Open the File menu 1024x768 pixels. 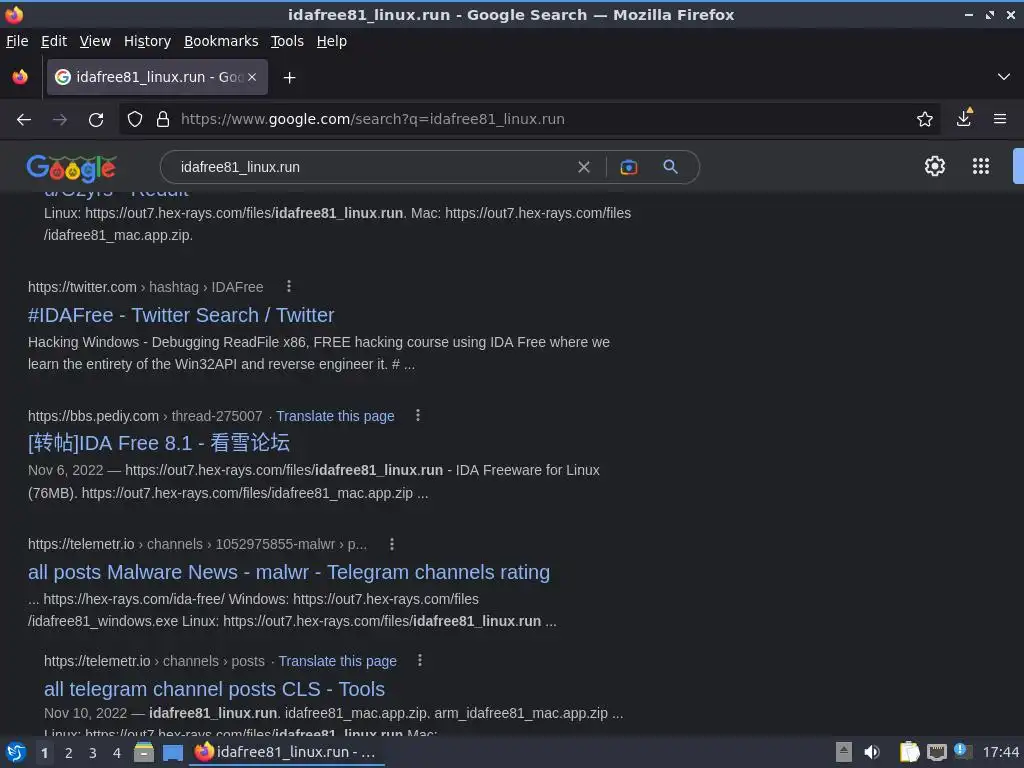[17, 41]
